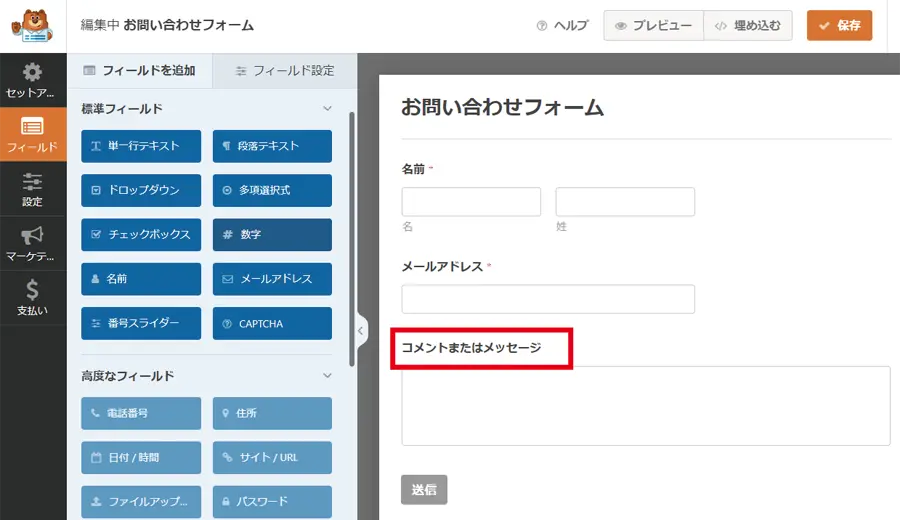Click the 名 first name input
The width and height of the screenshot is (900, 520).
pos(471,201)
